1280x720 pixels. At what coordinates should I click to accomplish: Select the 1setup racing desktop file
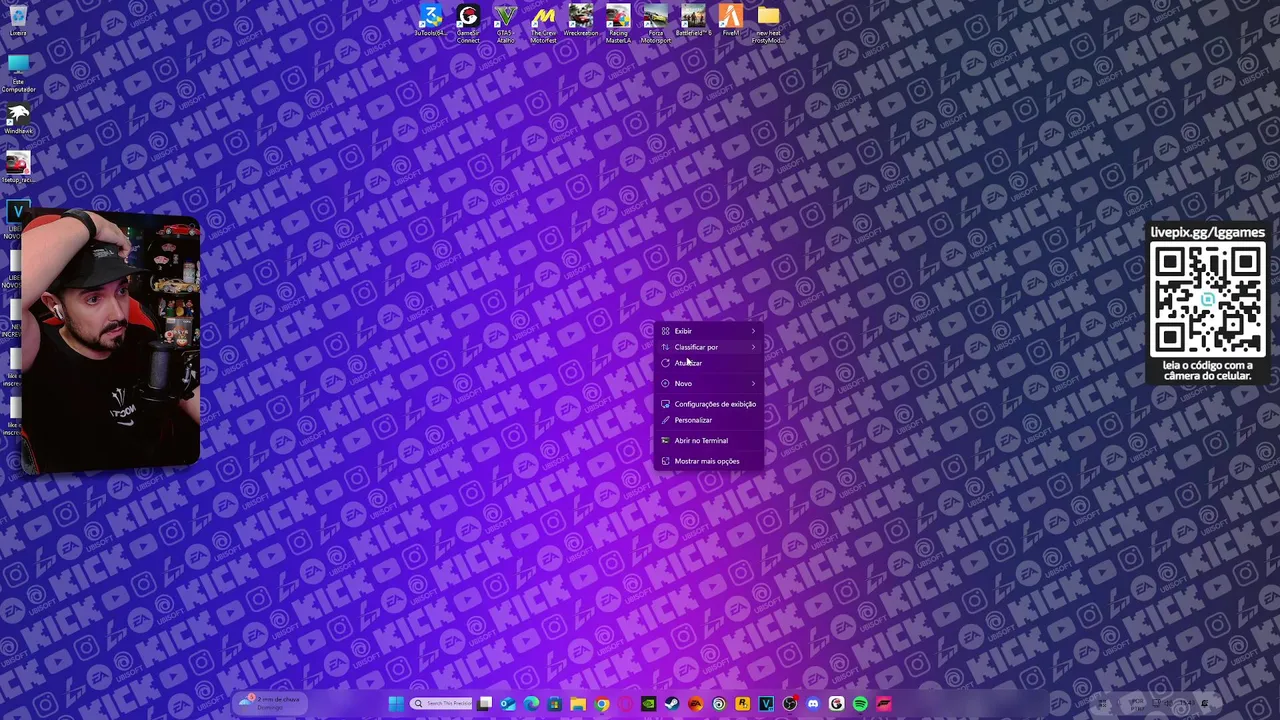18,167
